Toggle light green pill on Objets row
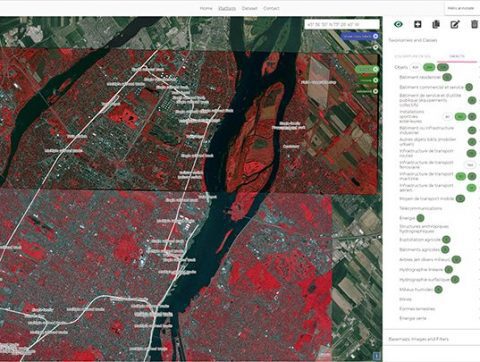480x362 pixels. [x=429, y=67]
